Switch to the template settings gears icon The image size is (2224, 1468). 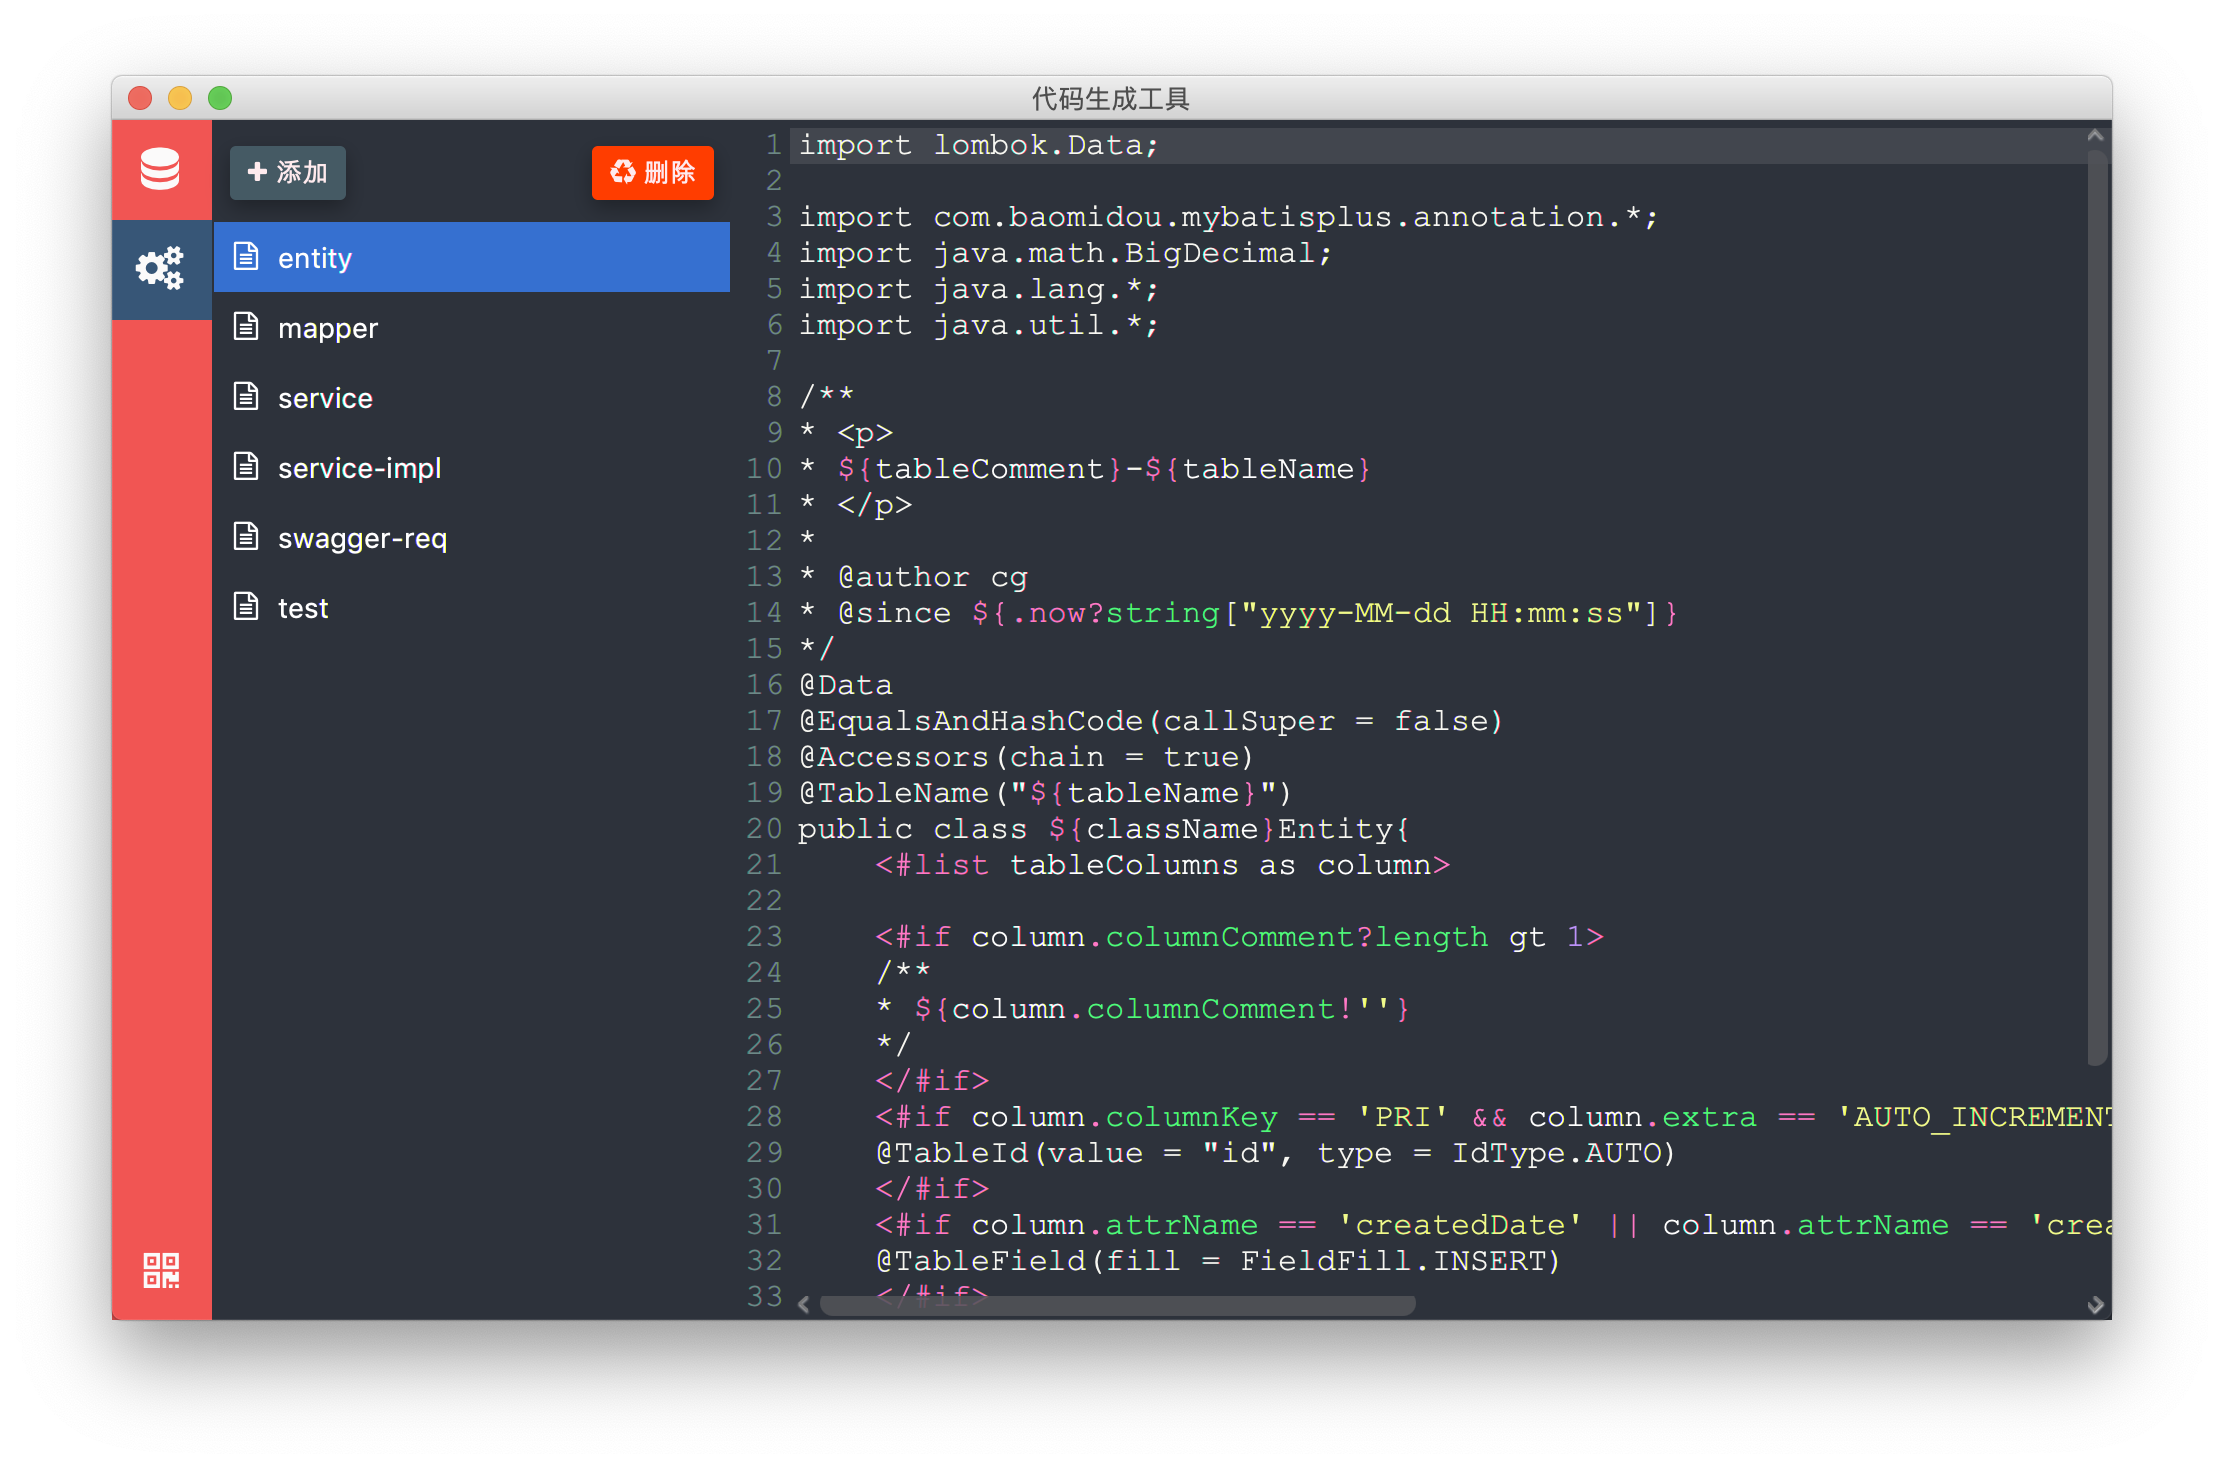160,268
